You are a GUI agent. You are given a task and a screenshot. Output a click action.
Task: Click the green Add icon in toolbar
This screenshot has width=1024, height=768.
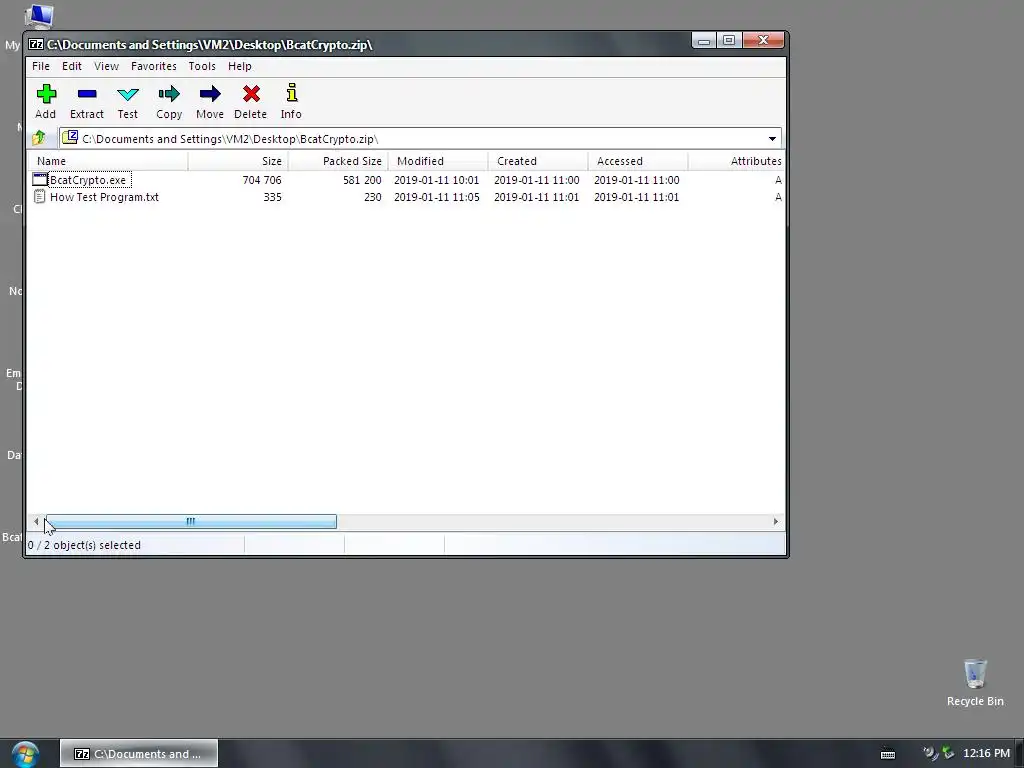[46, 94]
